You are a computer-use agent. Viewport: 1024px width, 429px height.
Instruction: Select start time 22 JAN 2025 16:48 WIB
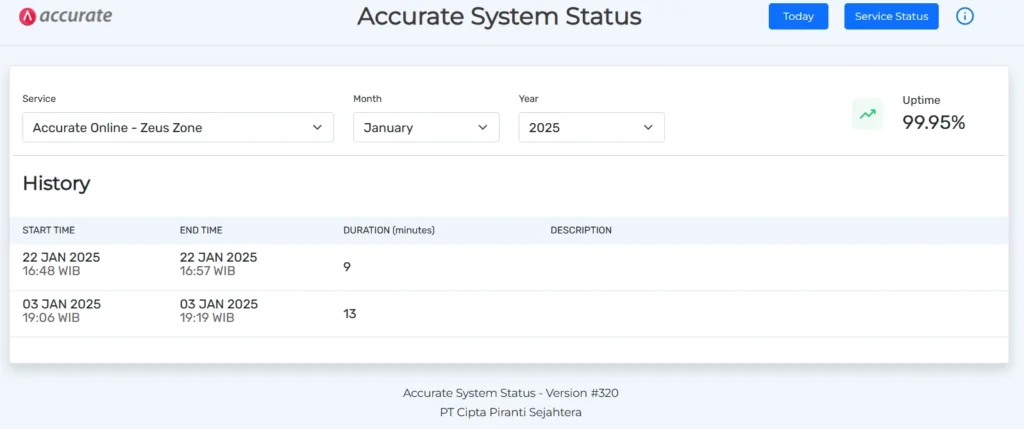click(x=61, y=264)
